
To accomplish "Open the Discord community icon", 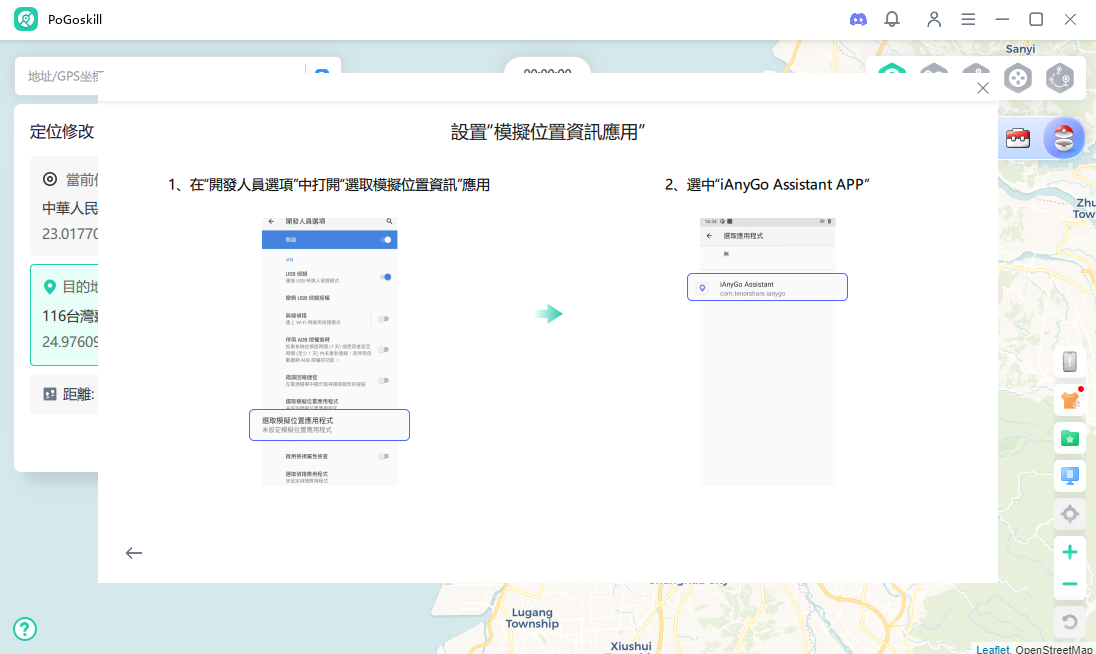I will tap(858, 20).
